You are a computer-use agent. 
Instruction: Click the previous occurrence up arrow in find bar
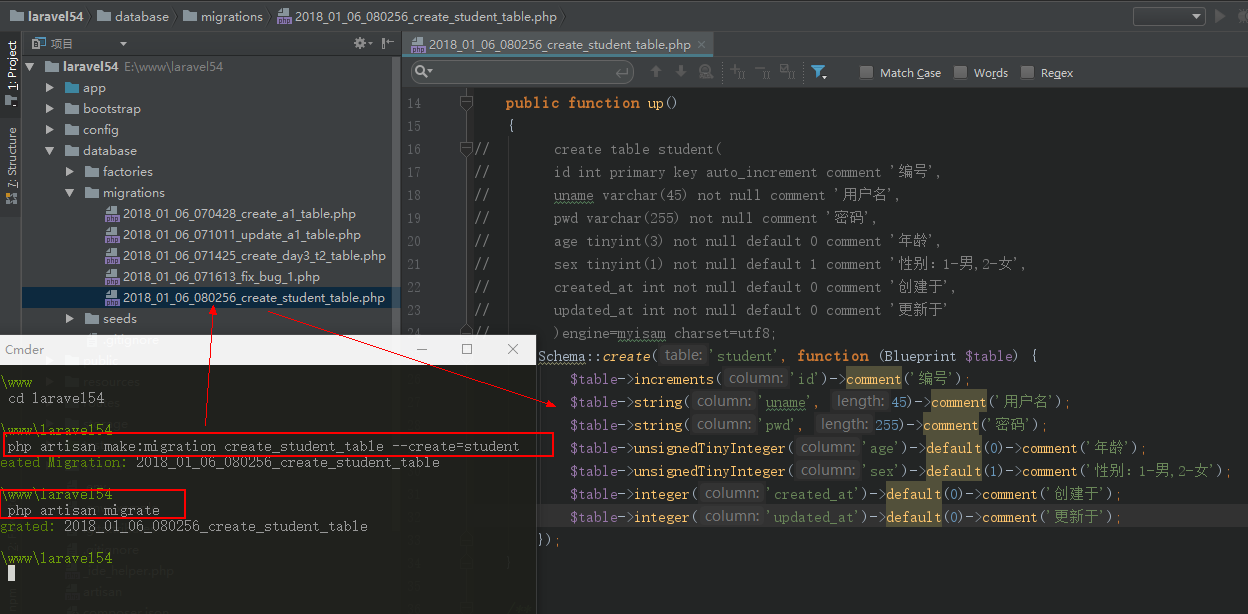[x=656, y=72]
